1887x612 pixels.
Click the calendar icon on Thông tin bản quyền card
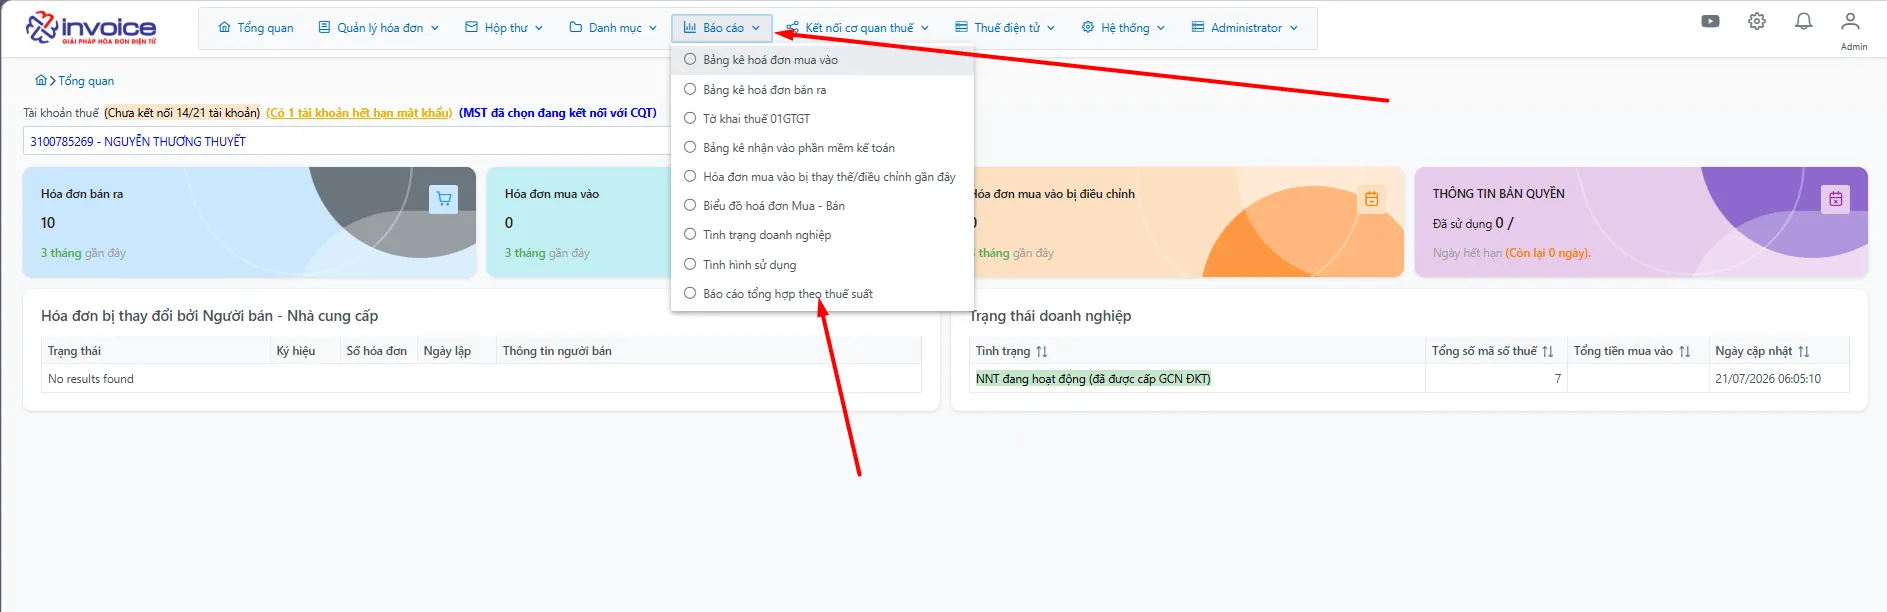1835,199
